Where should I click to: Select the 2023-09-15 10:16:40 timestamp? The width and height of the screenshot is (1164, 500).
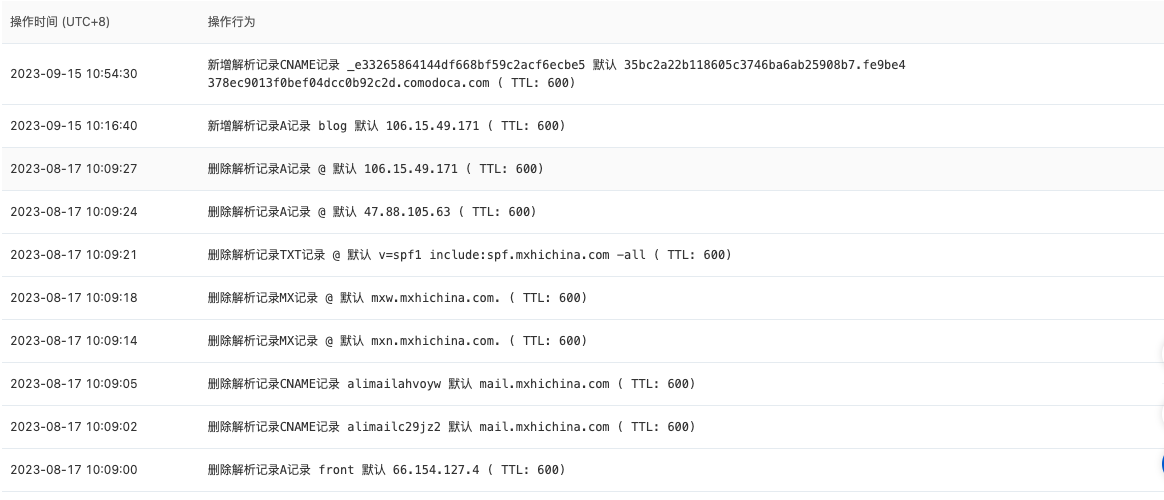click(74, 127)
